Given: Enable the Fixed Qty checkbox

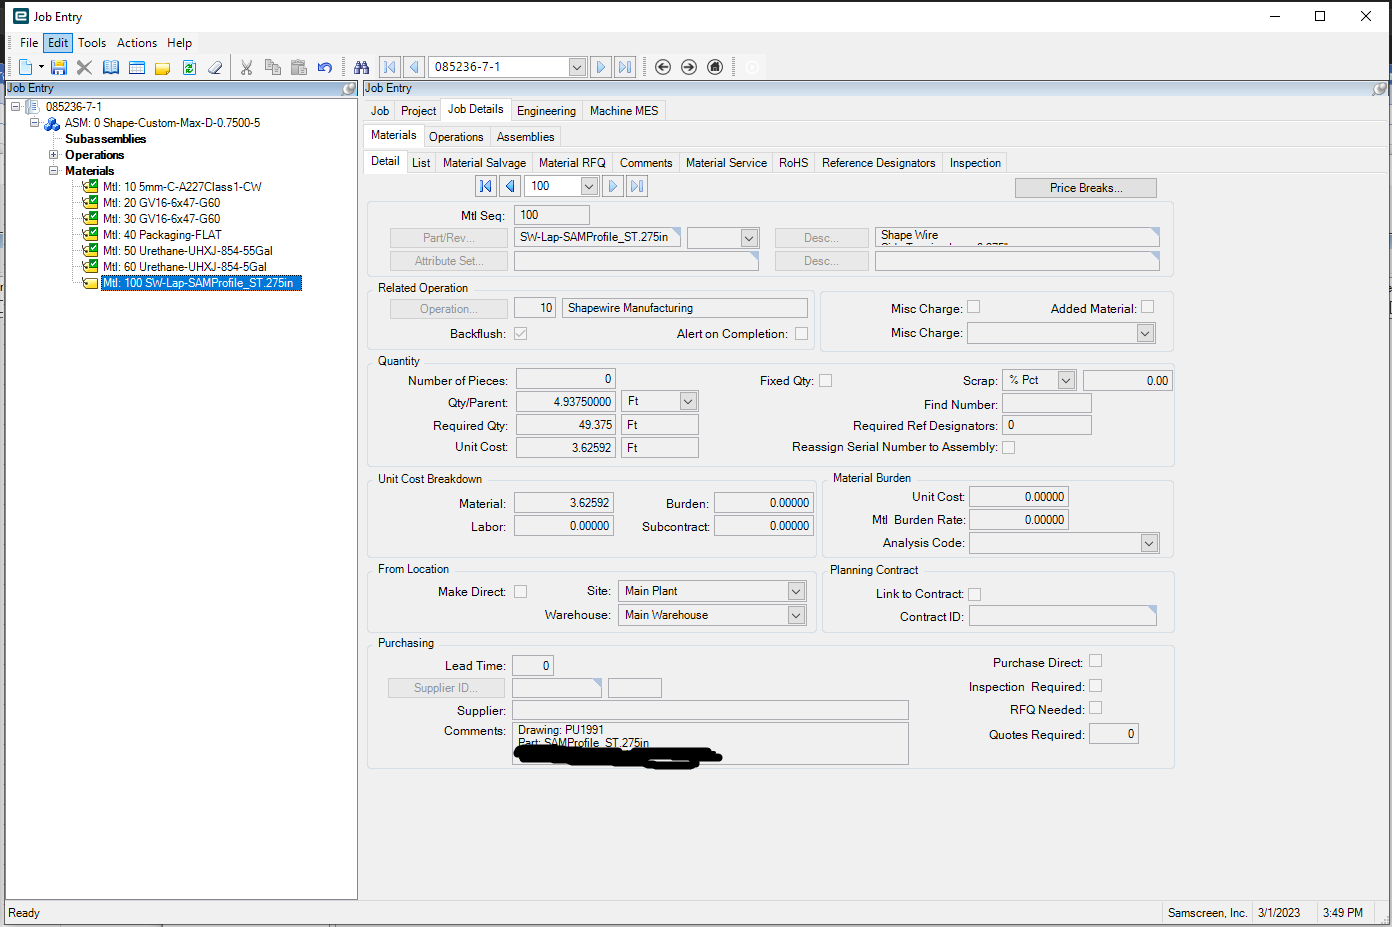Looking at the screenshot, I should 825,381.
